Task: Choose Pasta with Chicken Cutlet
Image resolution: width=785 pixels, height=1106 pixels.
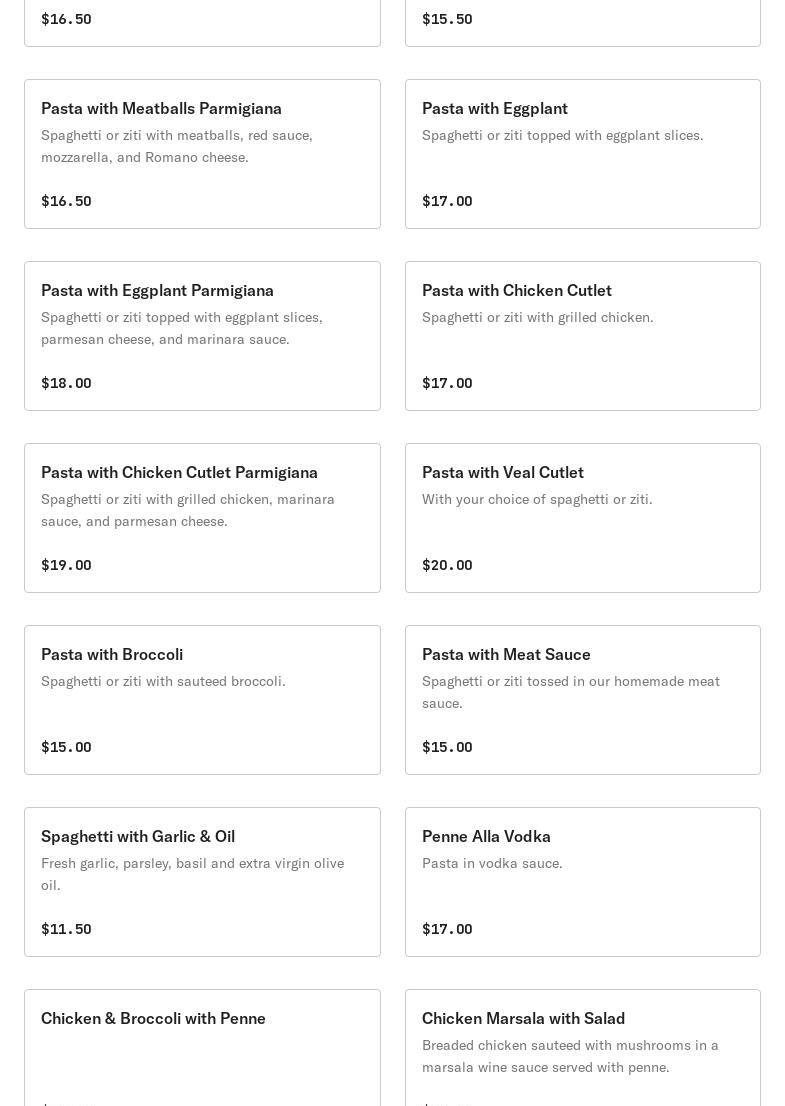Action: [582, 336]
